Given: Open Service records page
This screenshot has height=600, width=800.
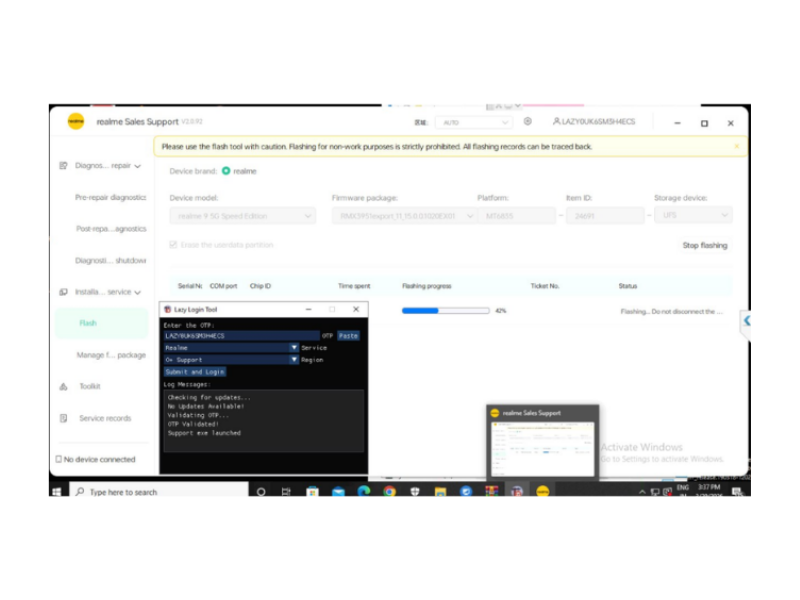Looking at the screenshot, I should pyautogui.click(x=105, y=418).
